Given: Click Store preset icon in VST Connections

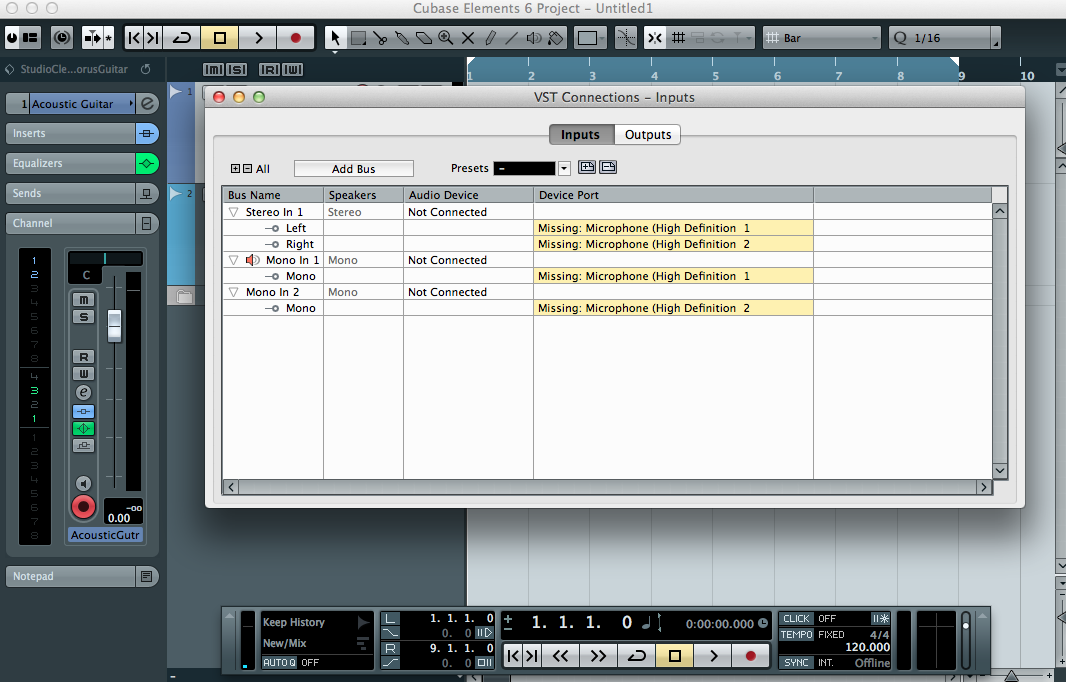Looking at the screenshot, I should pyautogui.click(x=587, y=167).
